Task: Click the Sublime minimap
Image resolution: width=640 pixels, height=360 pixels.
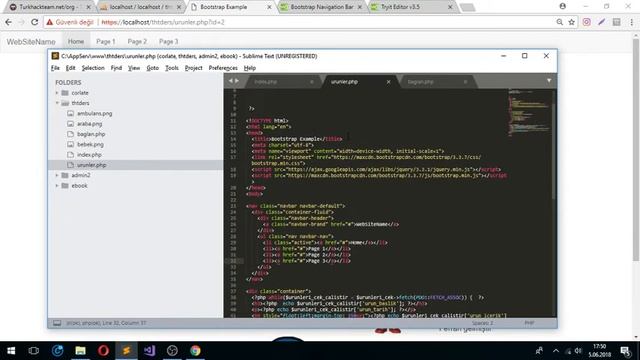Action: point(528,112)
